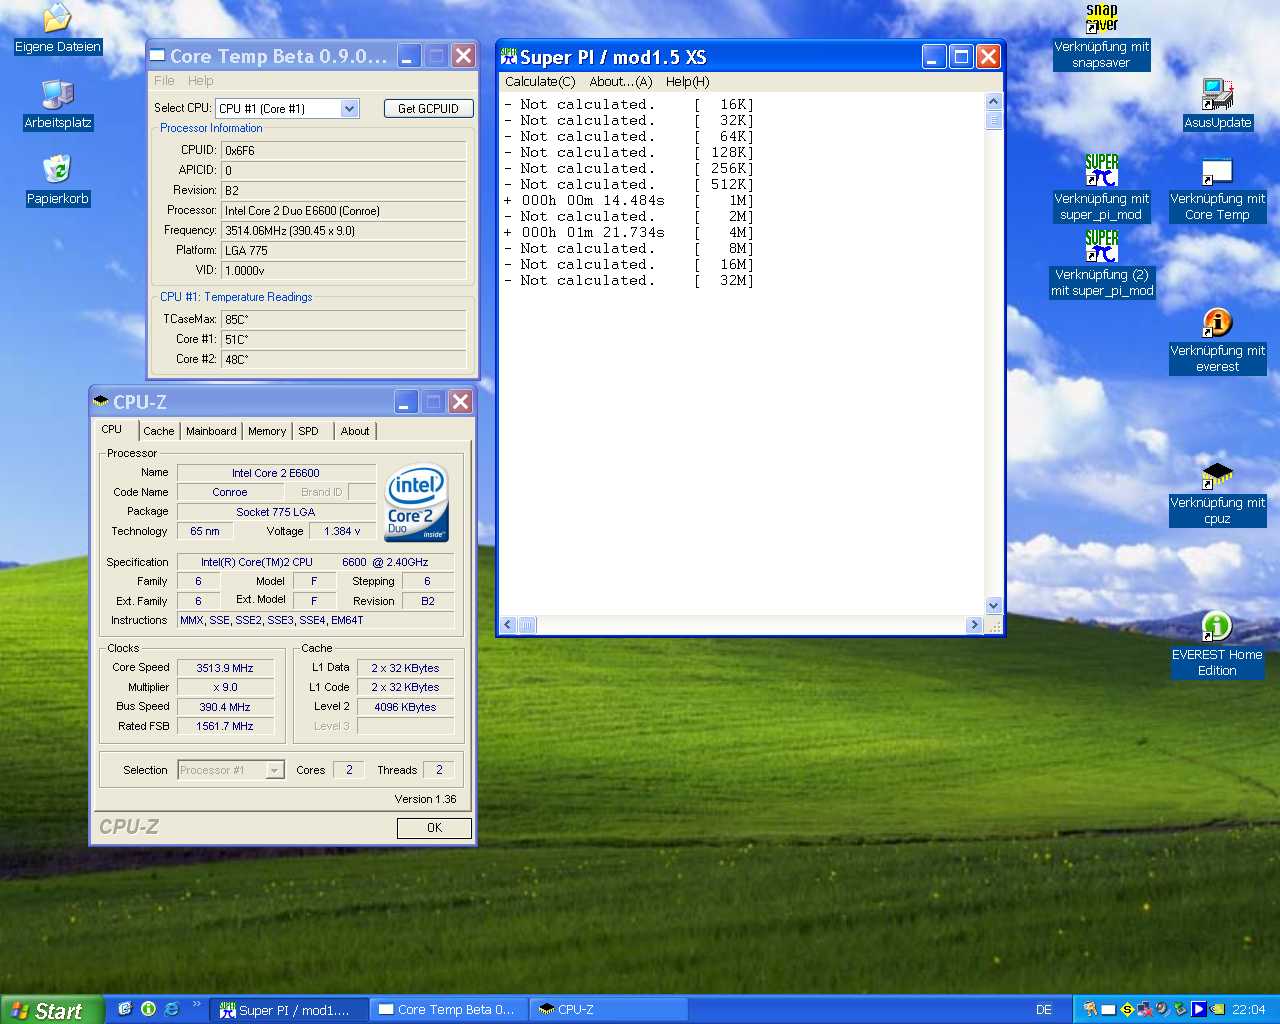Switch to the SPD tab in CPU-Z
The image size is (1280, 1024).
click(309, 431)
